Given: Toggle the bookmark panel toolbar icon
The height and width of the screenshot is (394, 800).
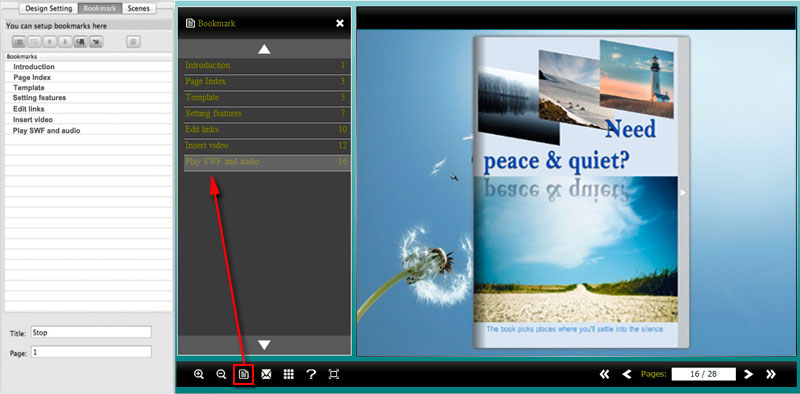Looking at the screenshot, I should click(x=244, y=375).
